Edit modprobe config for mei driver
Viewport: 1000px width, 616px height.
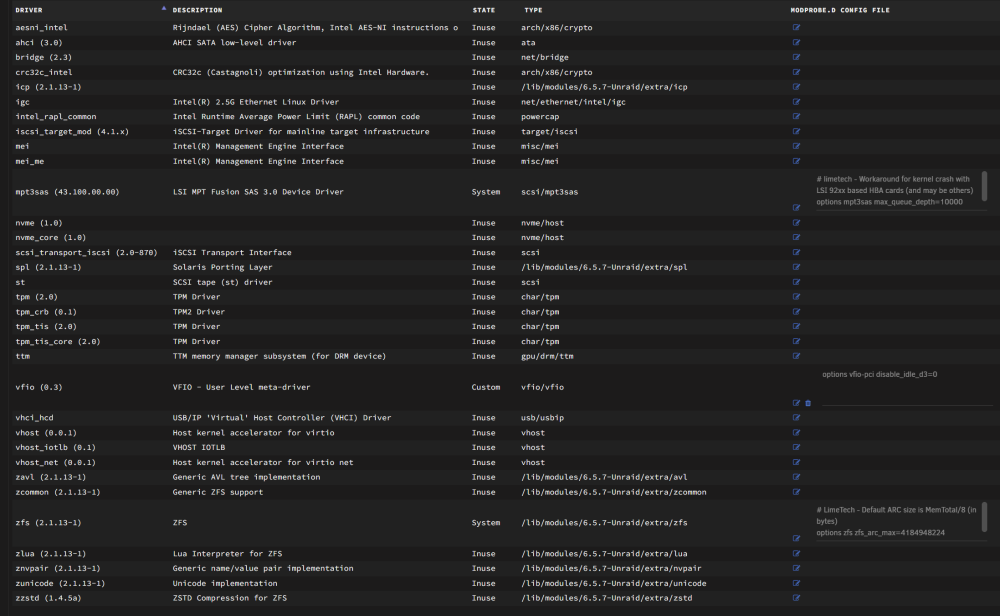pyautogui.click(x=796, y=146)
